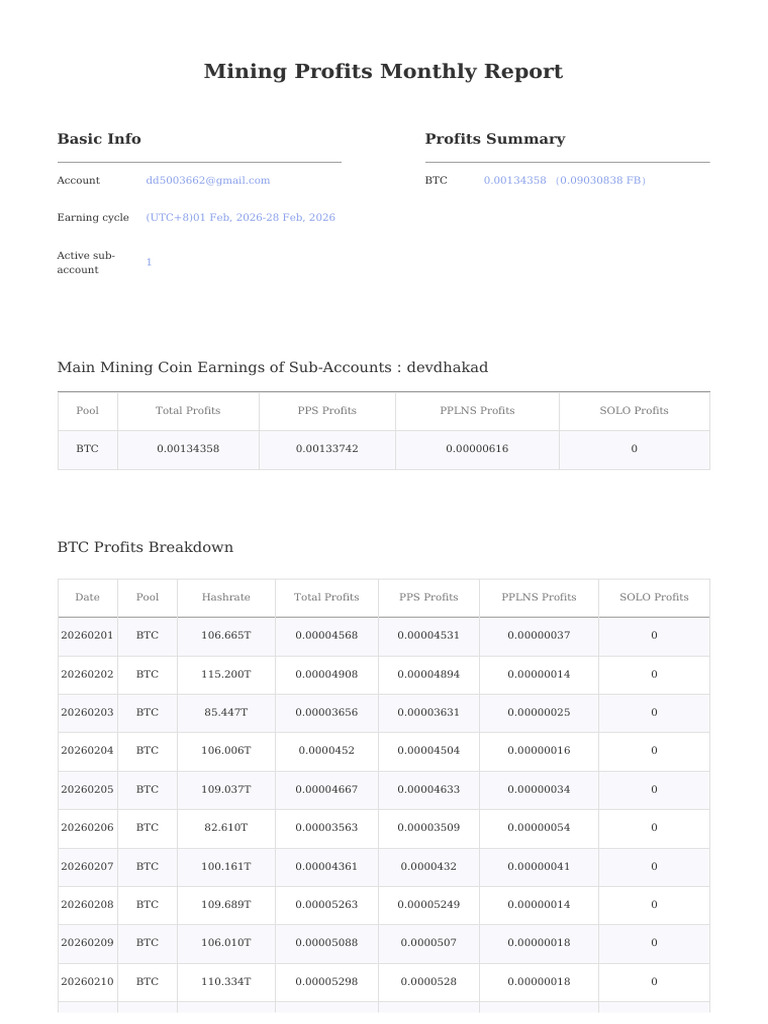Click the Hashrate column header
This screenshot has height=1024, width=768.
226,597
